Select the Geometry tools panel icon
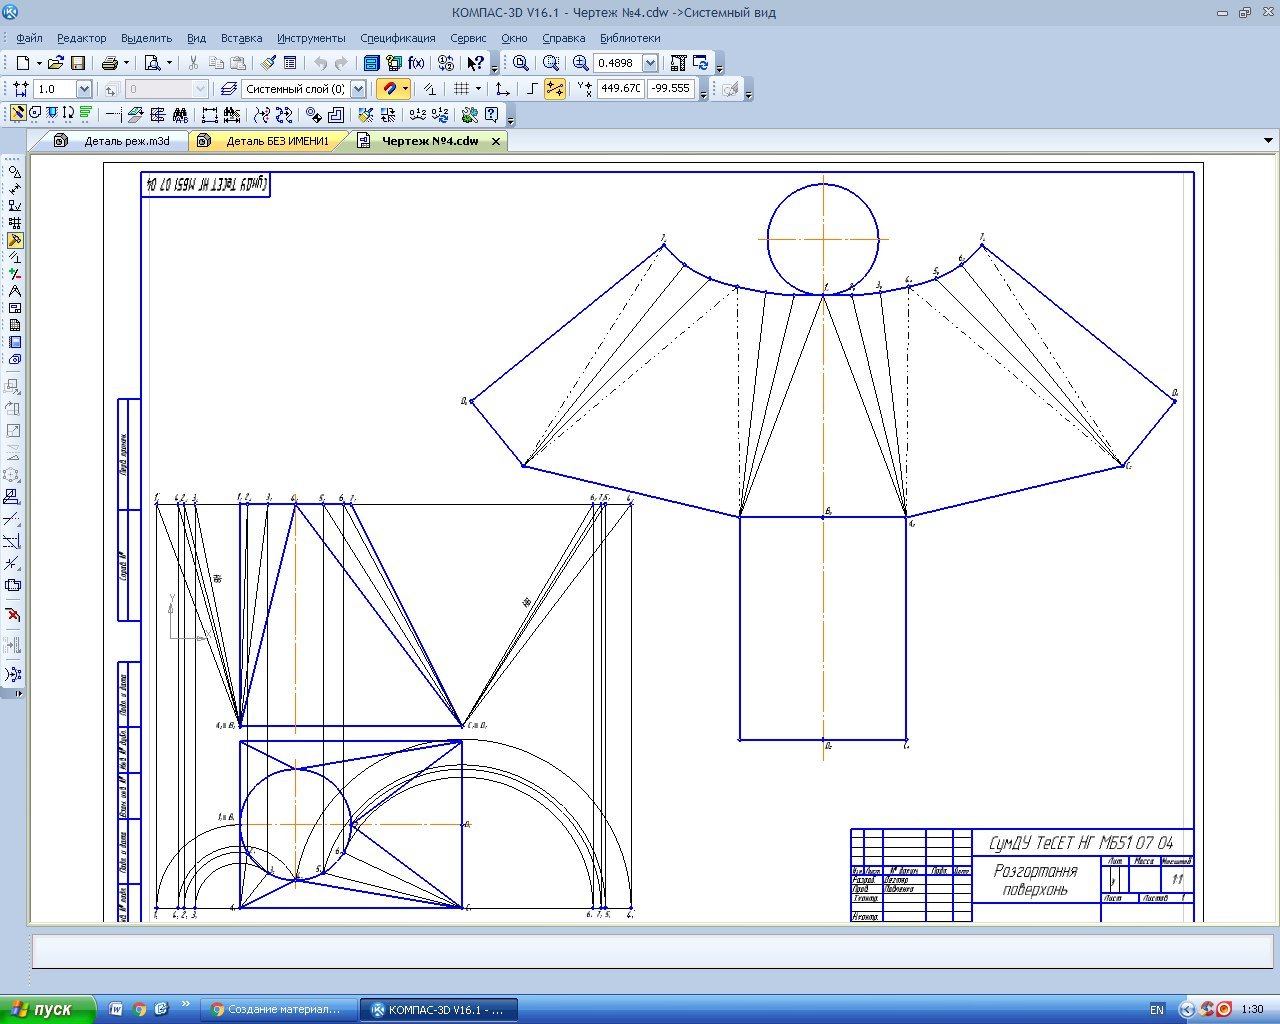1280x1024 pixels. click(14, 172)
